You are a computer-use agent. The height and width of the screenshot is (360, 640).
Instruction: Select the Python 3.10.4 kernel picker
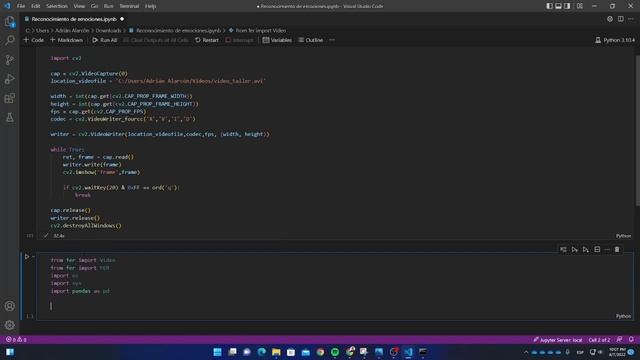(615, 40)
